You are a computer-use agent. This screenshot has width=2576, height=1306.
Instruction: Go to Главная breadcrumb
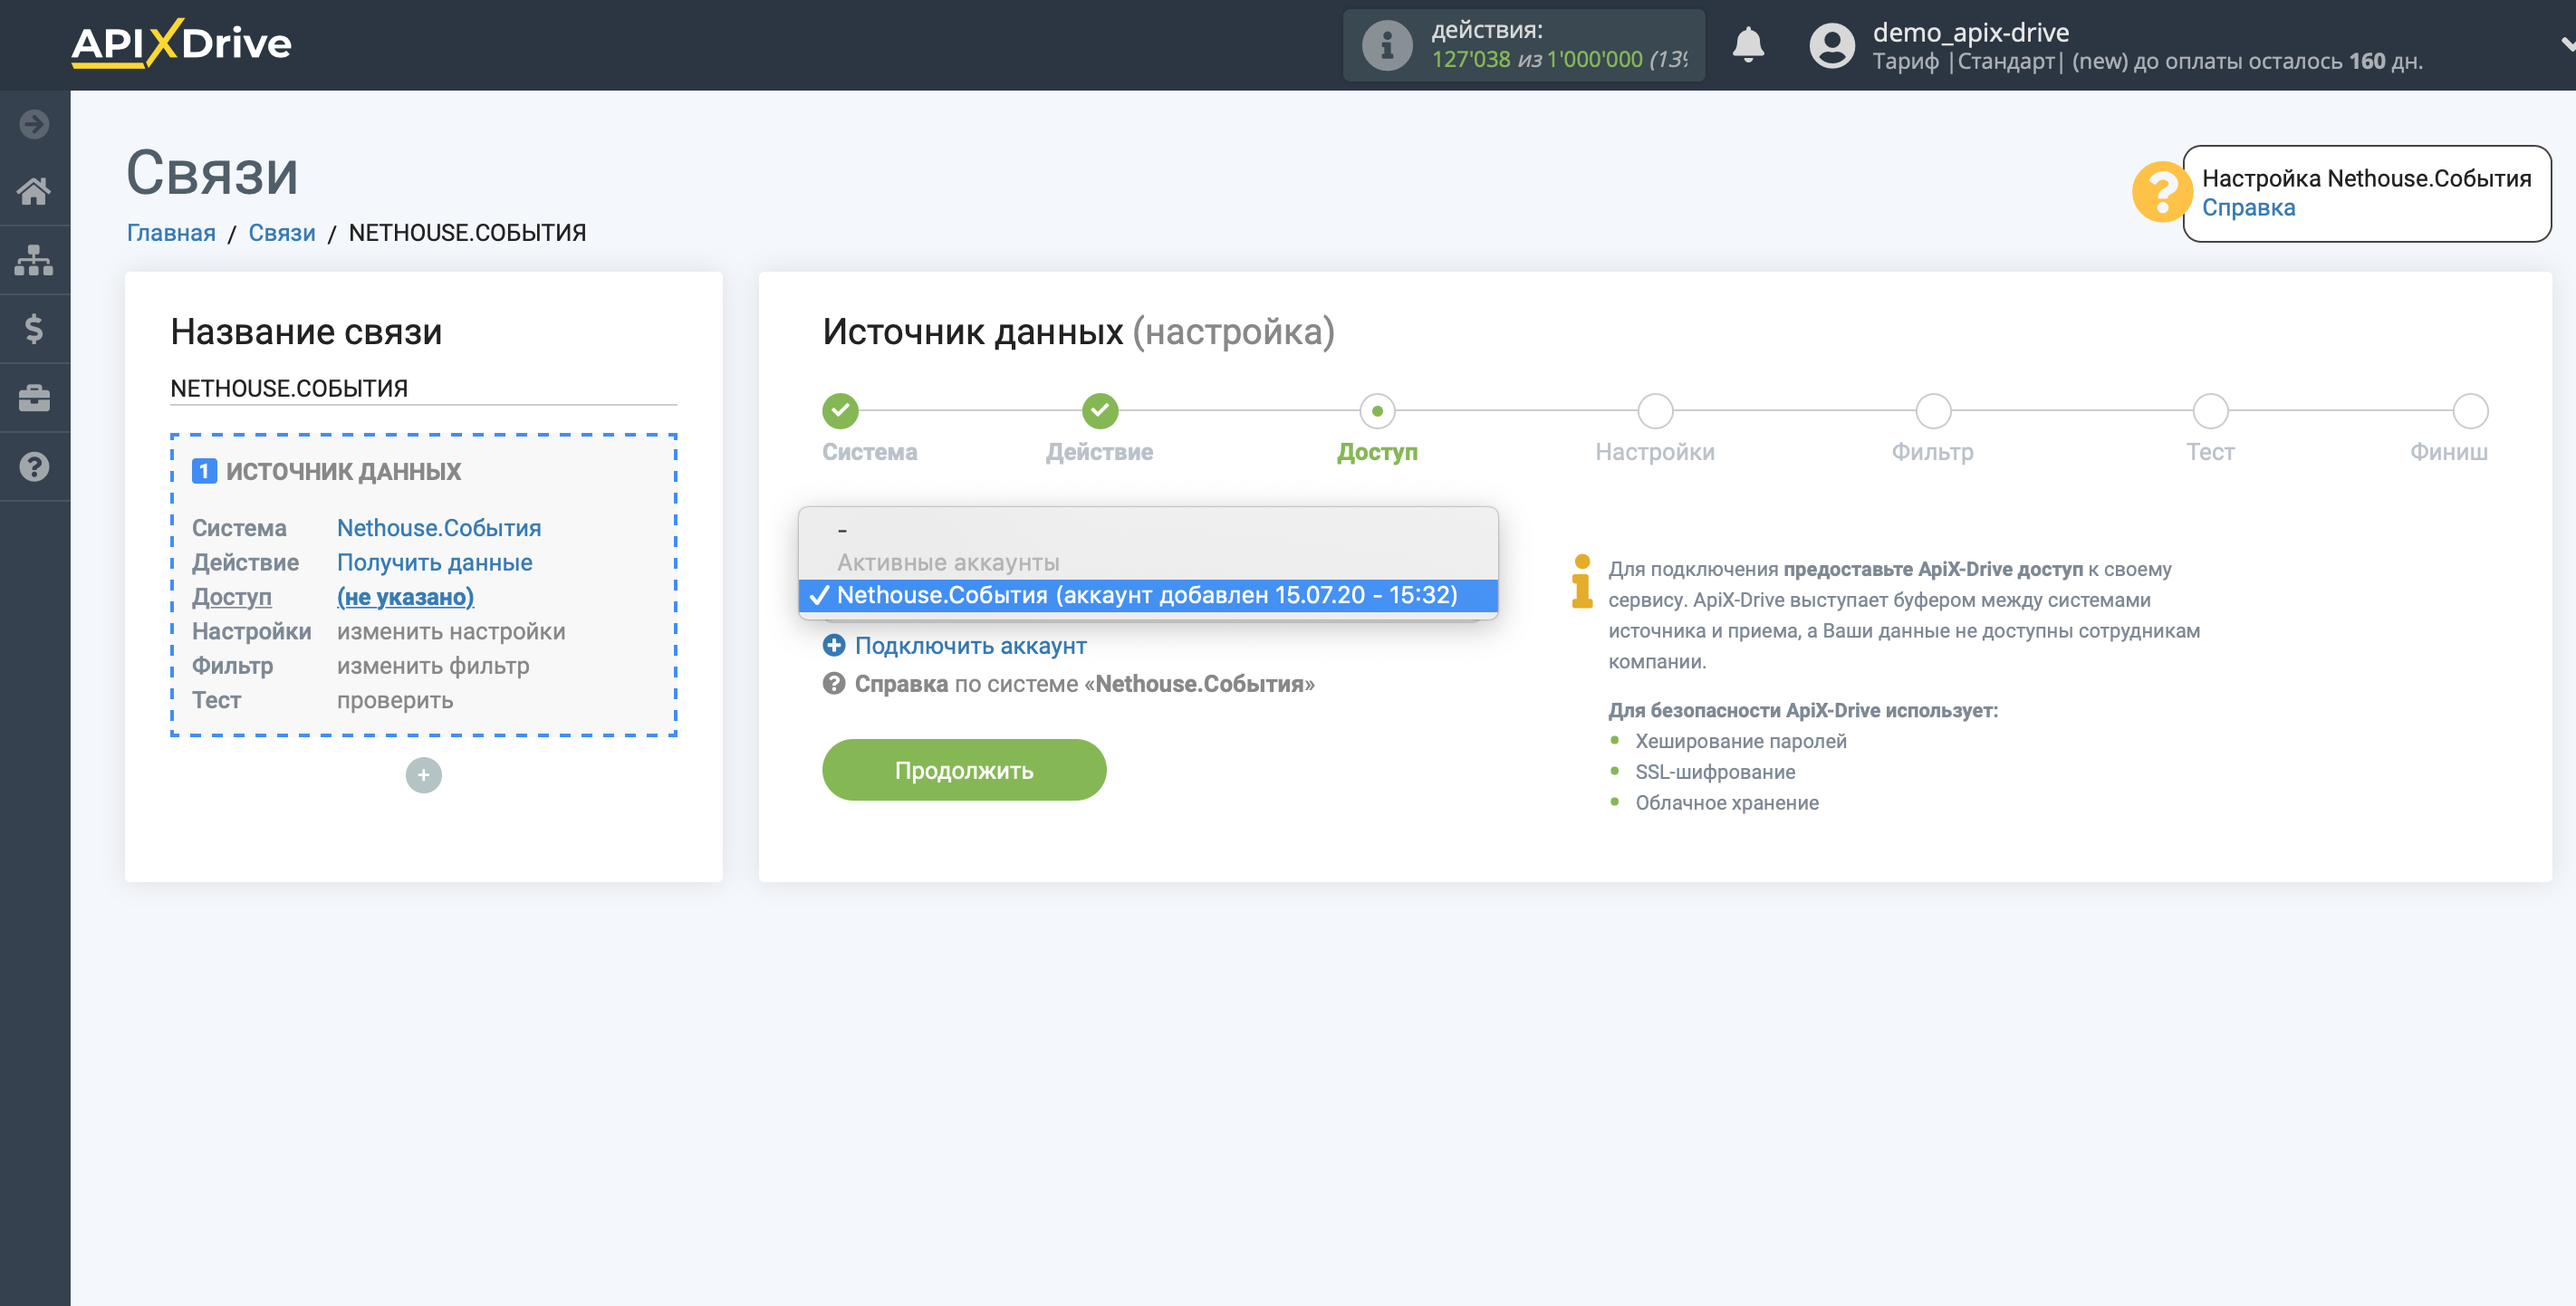171,233
